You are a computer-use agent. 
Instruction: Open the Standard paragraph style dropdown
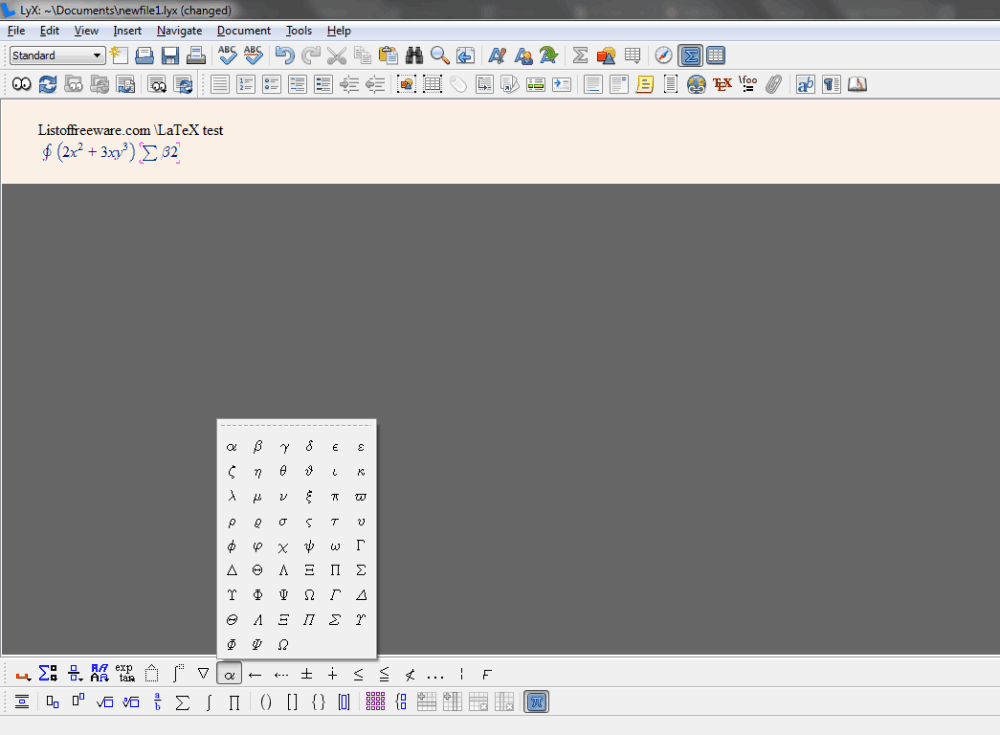click(x=57, y=56)
